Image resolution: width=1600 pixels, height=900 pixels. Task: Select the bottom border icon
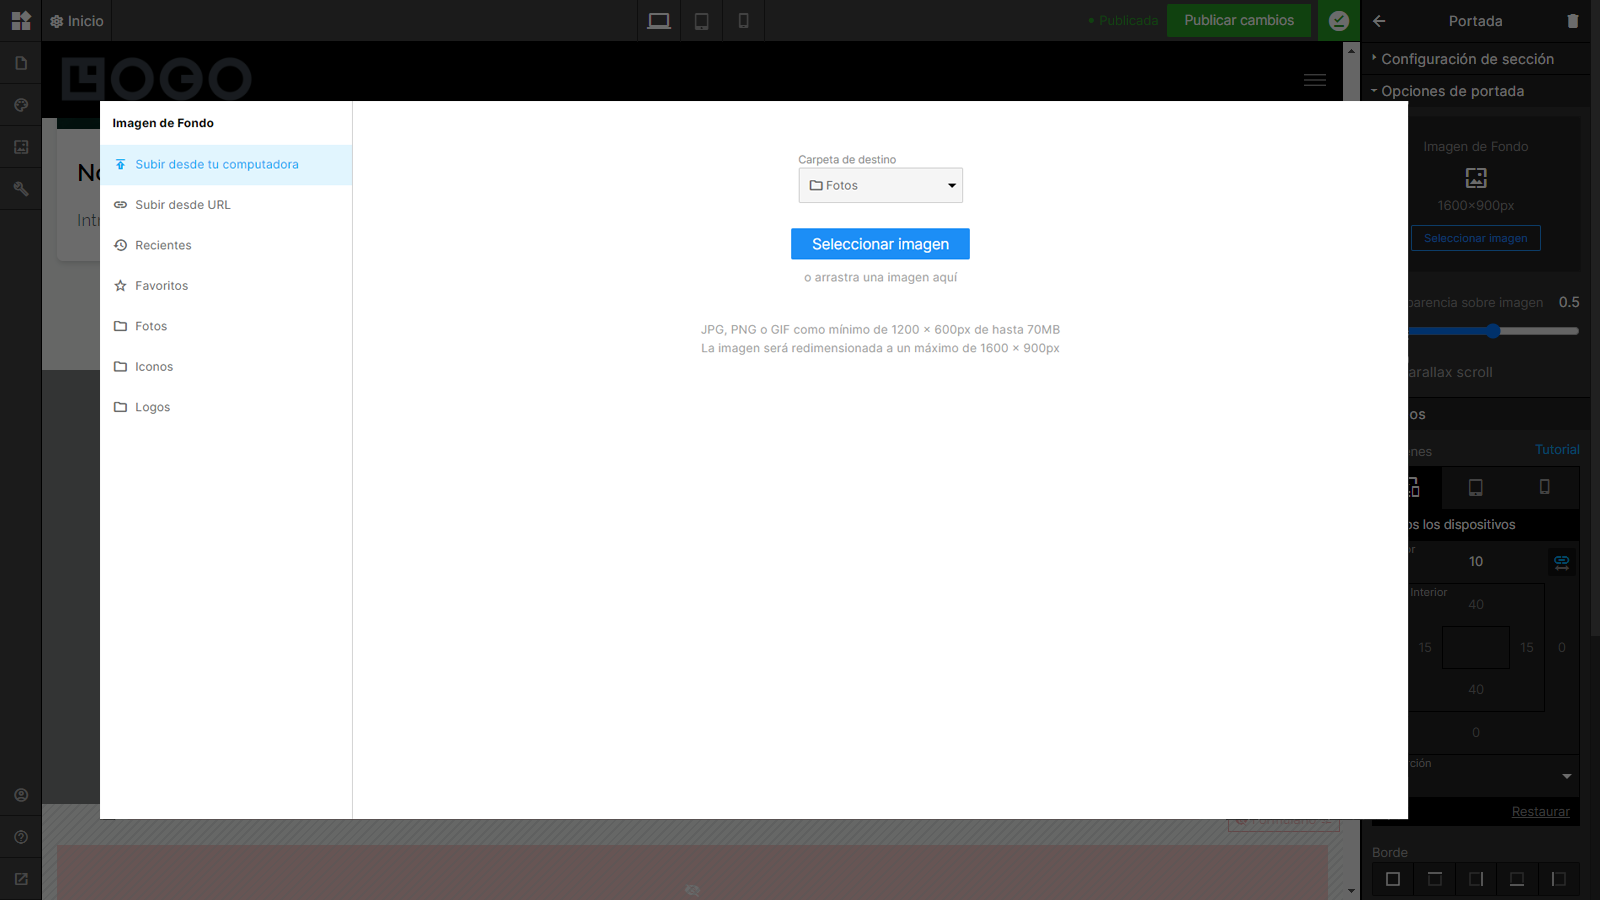click(x=1517, y=879)
